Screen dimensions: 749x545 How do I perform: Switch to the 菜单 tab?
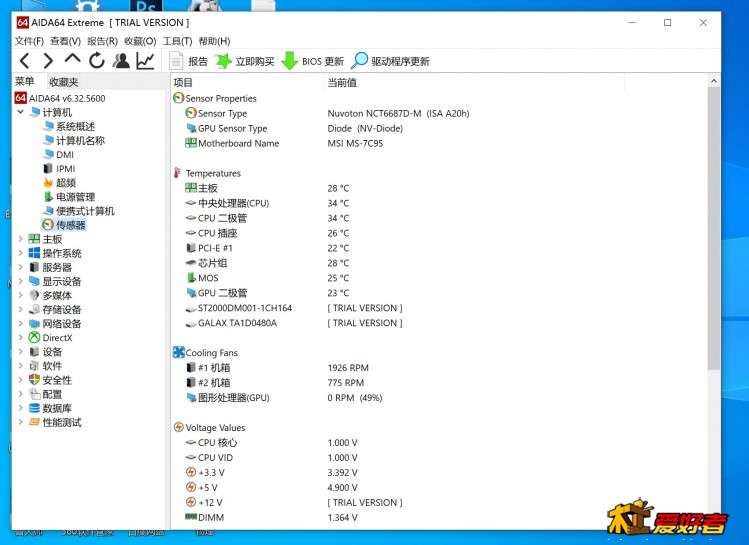[x=24, y=82]
